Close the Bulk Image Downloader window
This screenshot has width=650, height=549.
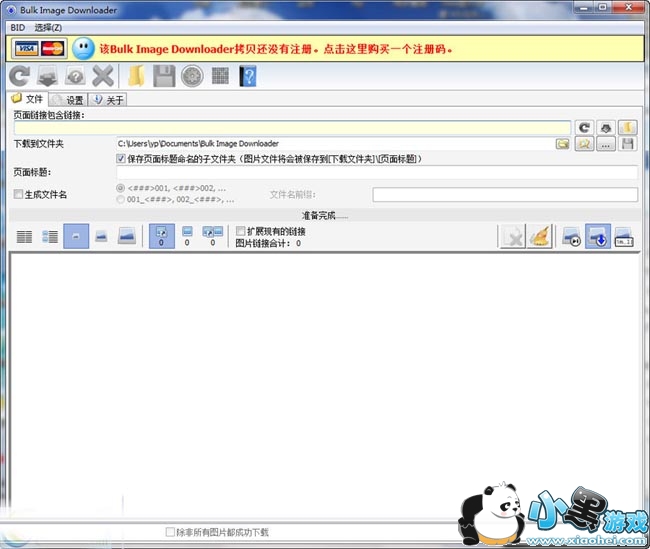point(628,7)
